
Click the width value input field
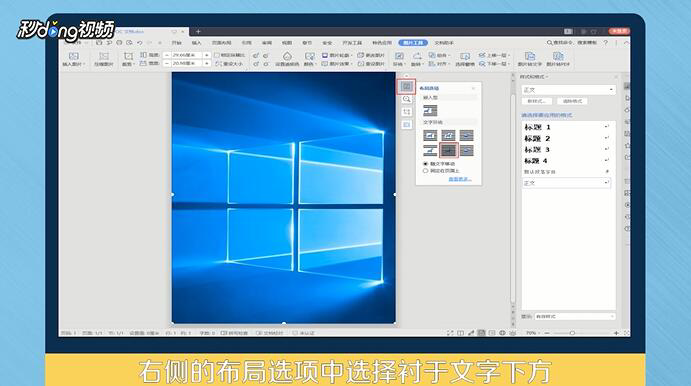pyautogui.click(x=187, y=64)
